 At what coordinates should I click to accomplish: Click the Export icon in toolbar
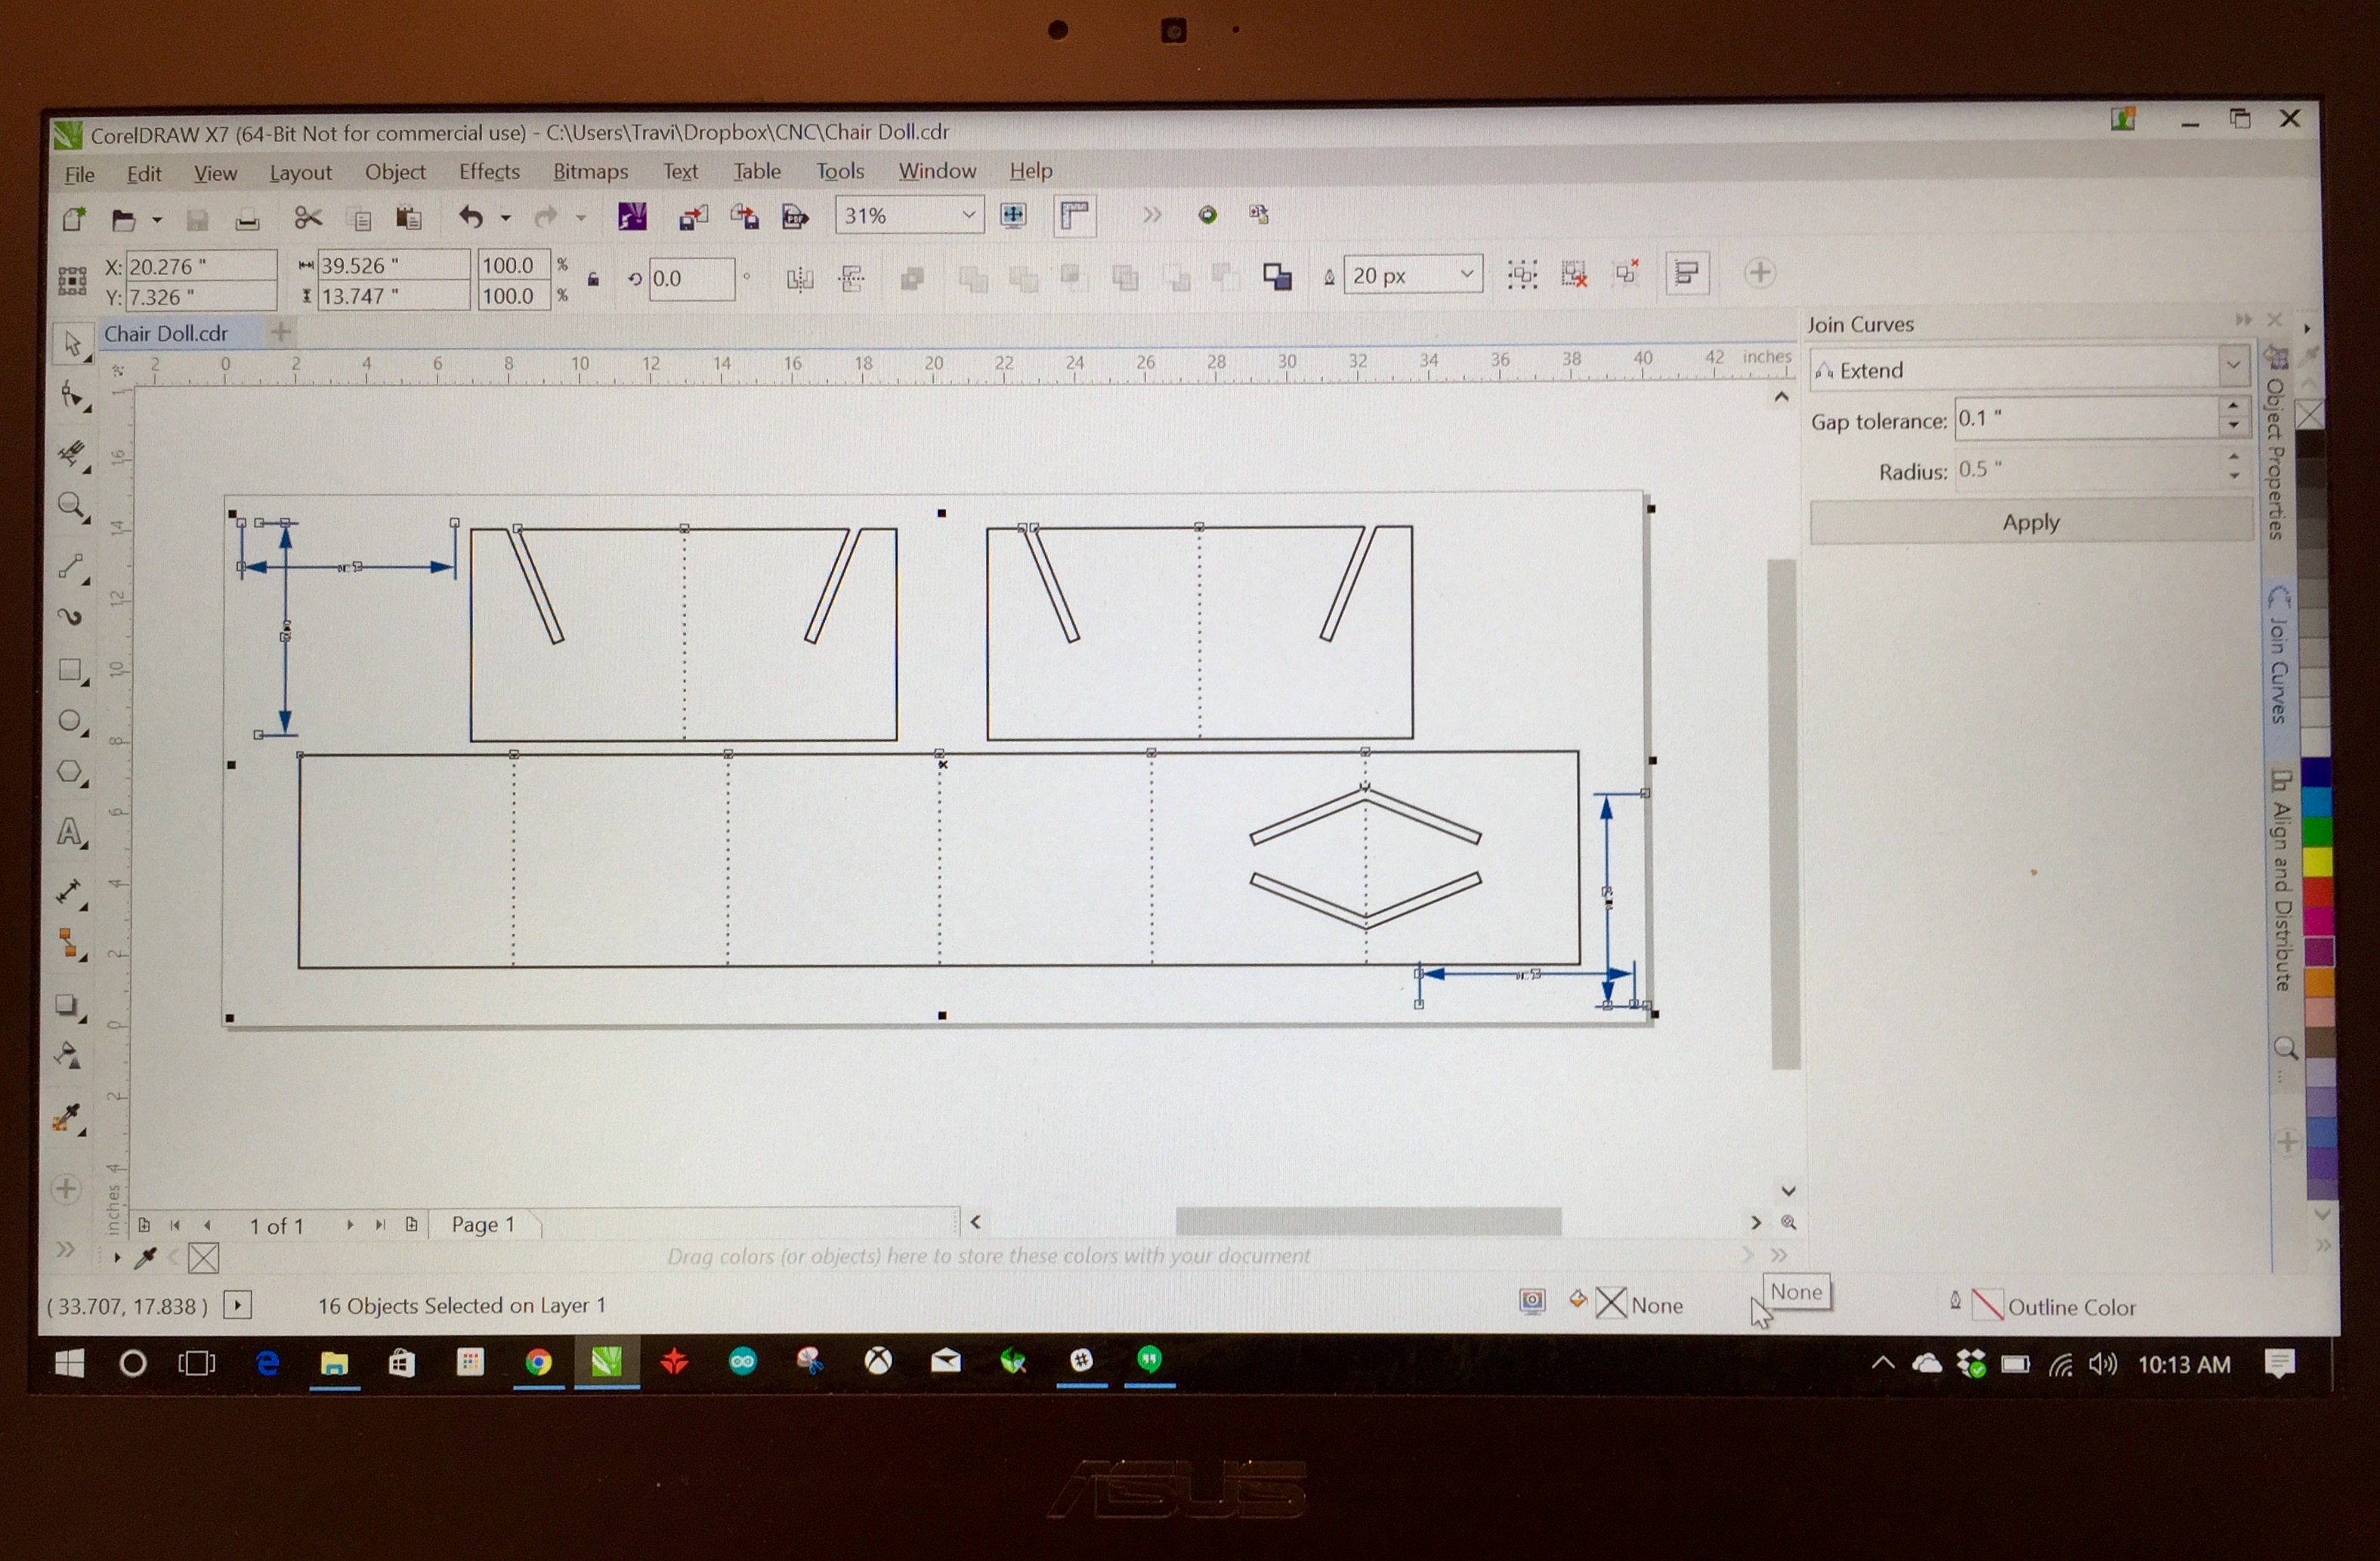point(744,216)
